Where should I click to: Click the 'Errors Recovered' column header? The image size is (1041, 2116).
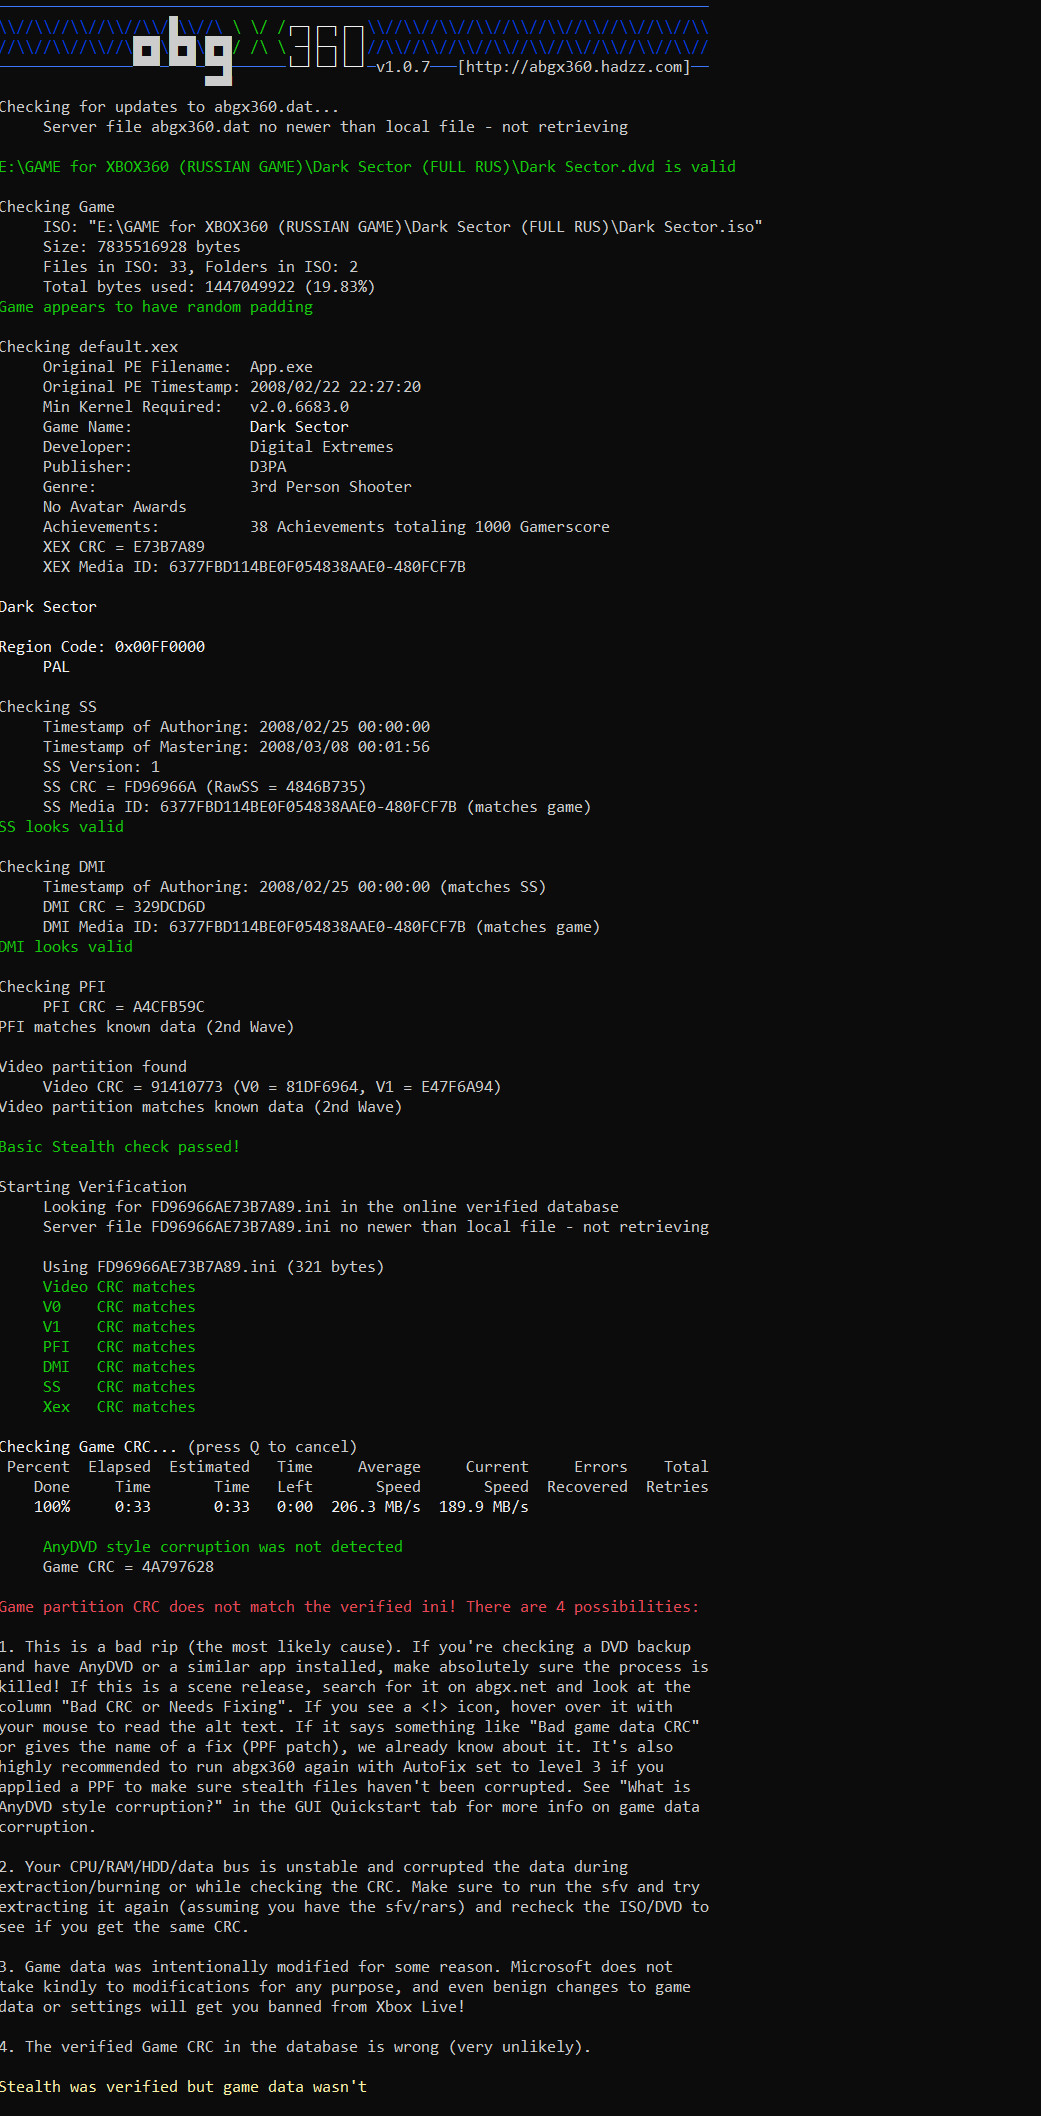587,1477
